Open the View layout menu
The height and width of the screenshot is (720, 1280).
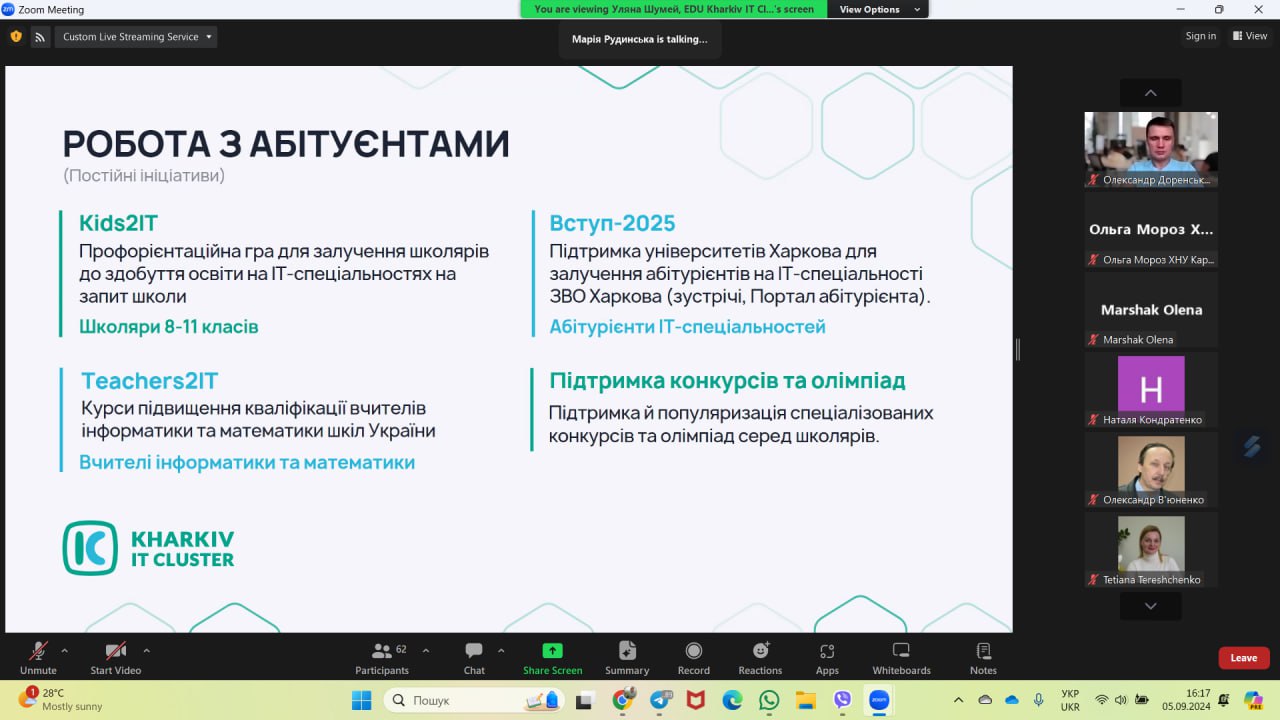tap(1250, 36)
